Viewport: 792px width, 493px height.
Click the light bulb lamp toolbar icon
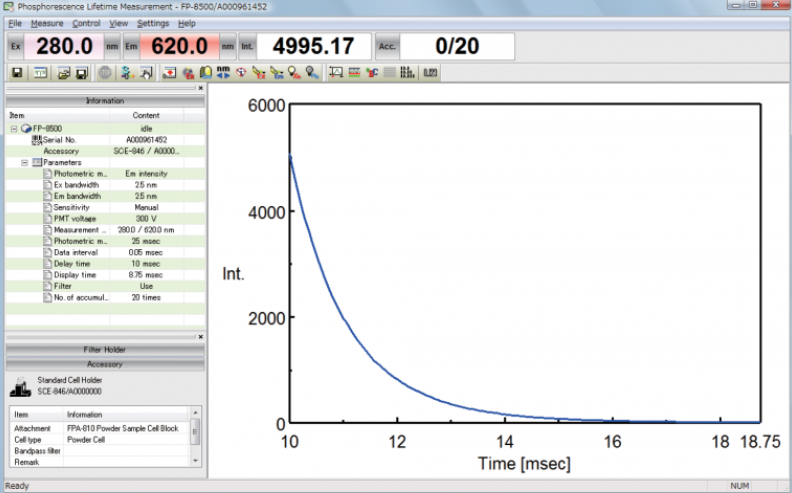206,73
